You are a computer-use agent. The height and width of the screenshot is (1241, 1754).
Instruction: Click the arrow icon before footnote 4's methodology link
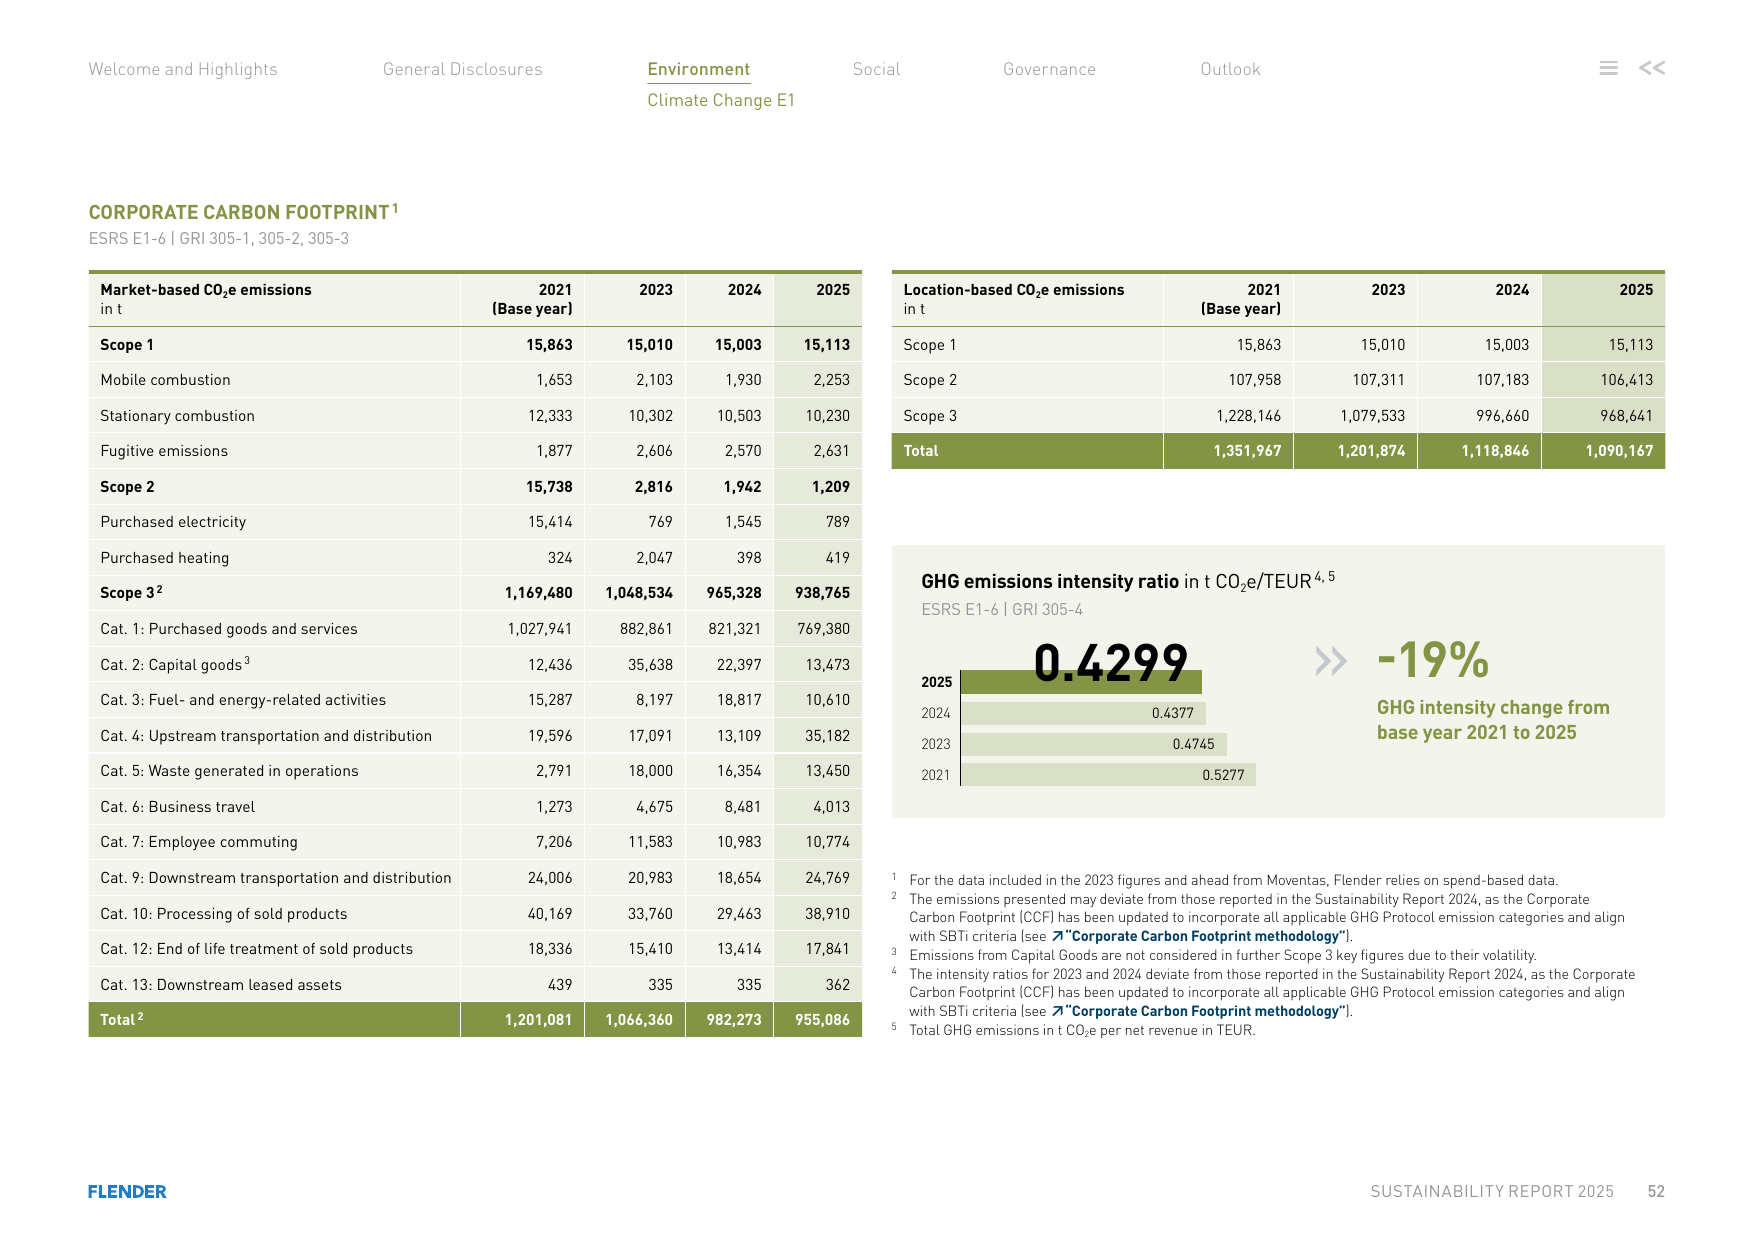(1058, 1011)
